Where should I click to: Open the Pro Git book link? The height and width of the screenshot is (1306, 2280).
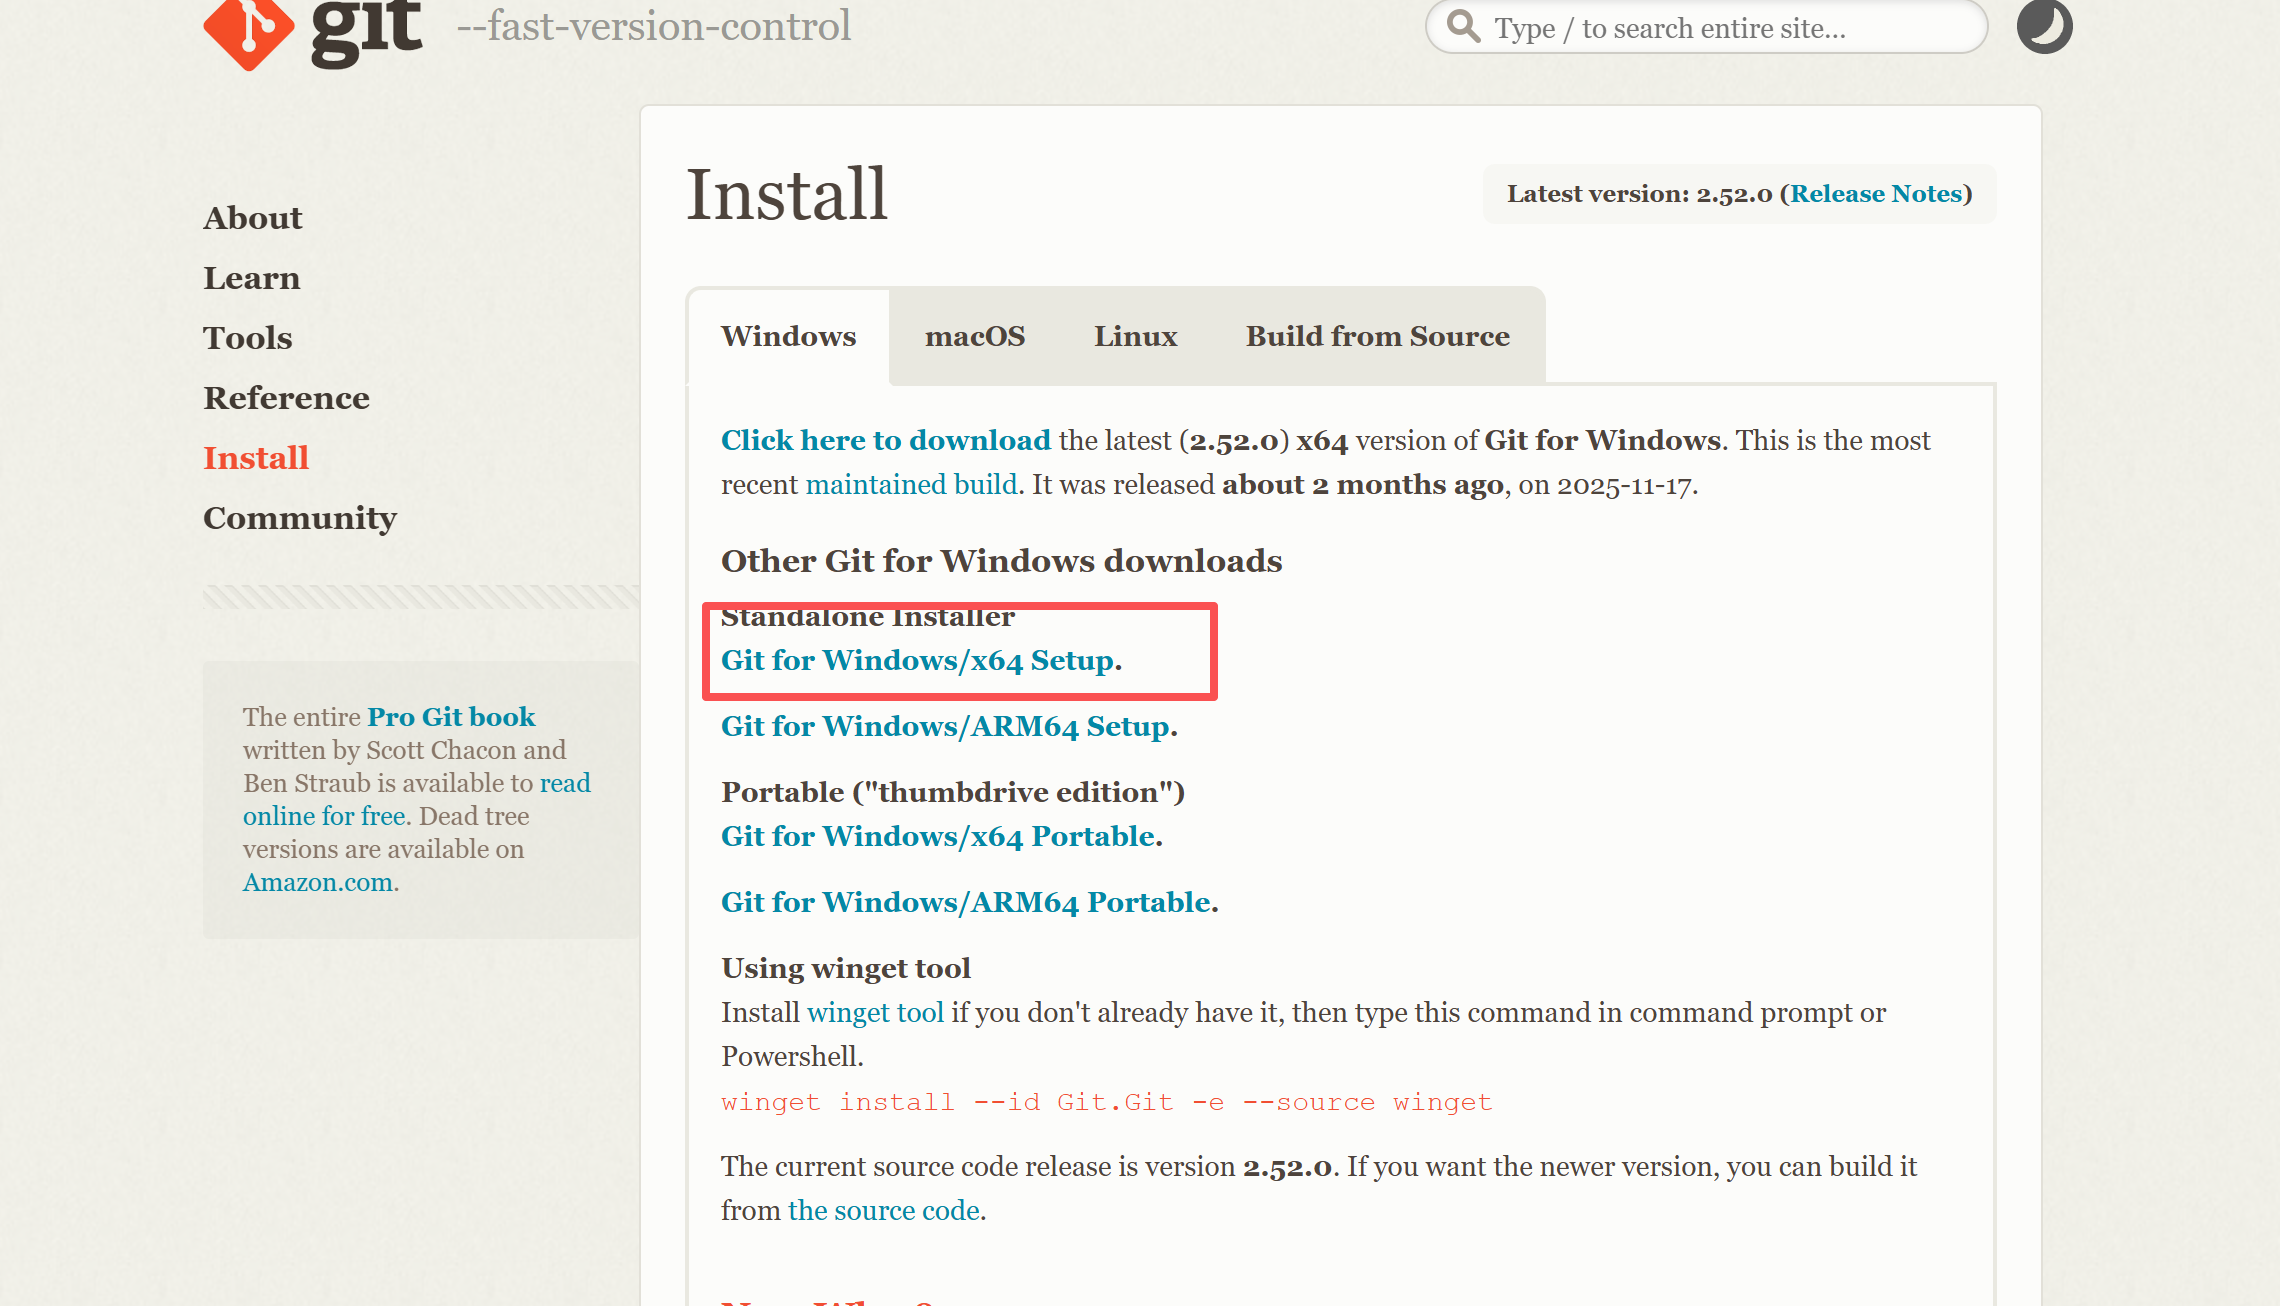(451, 717)
